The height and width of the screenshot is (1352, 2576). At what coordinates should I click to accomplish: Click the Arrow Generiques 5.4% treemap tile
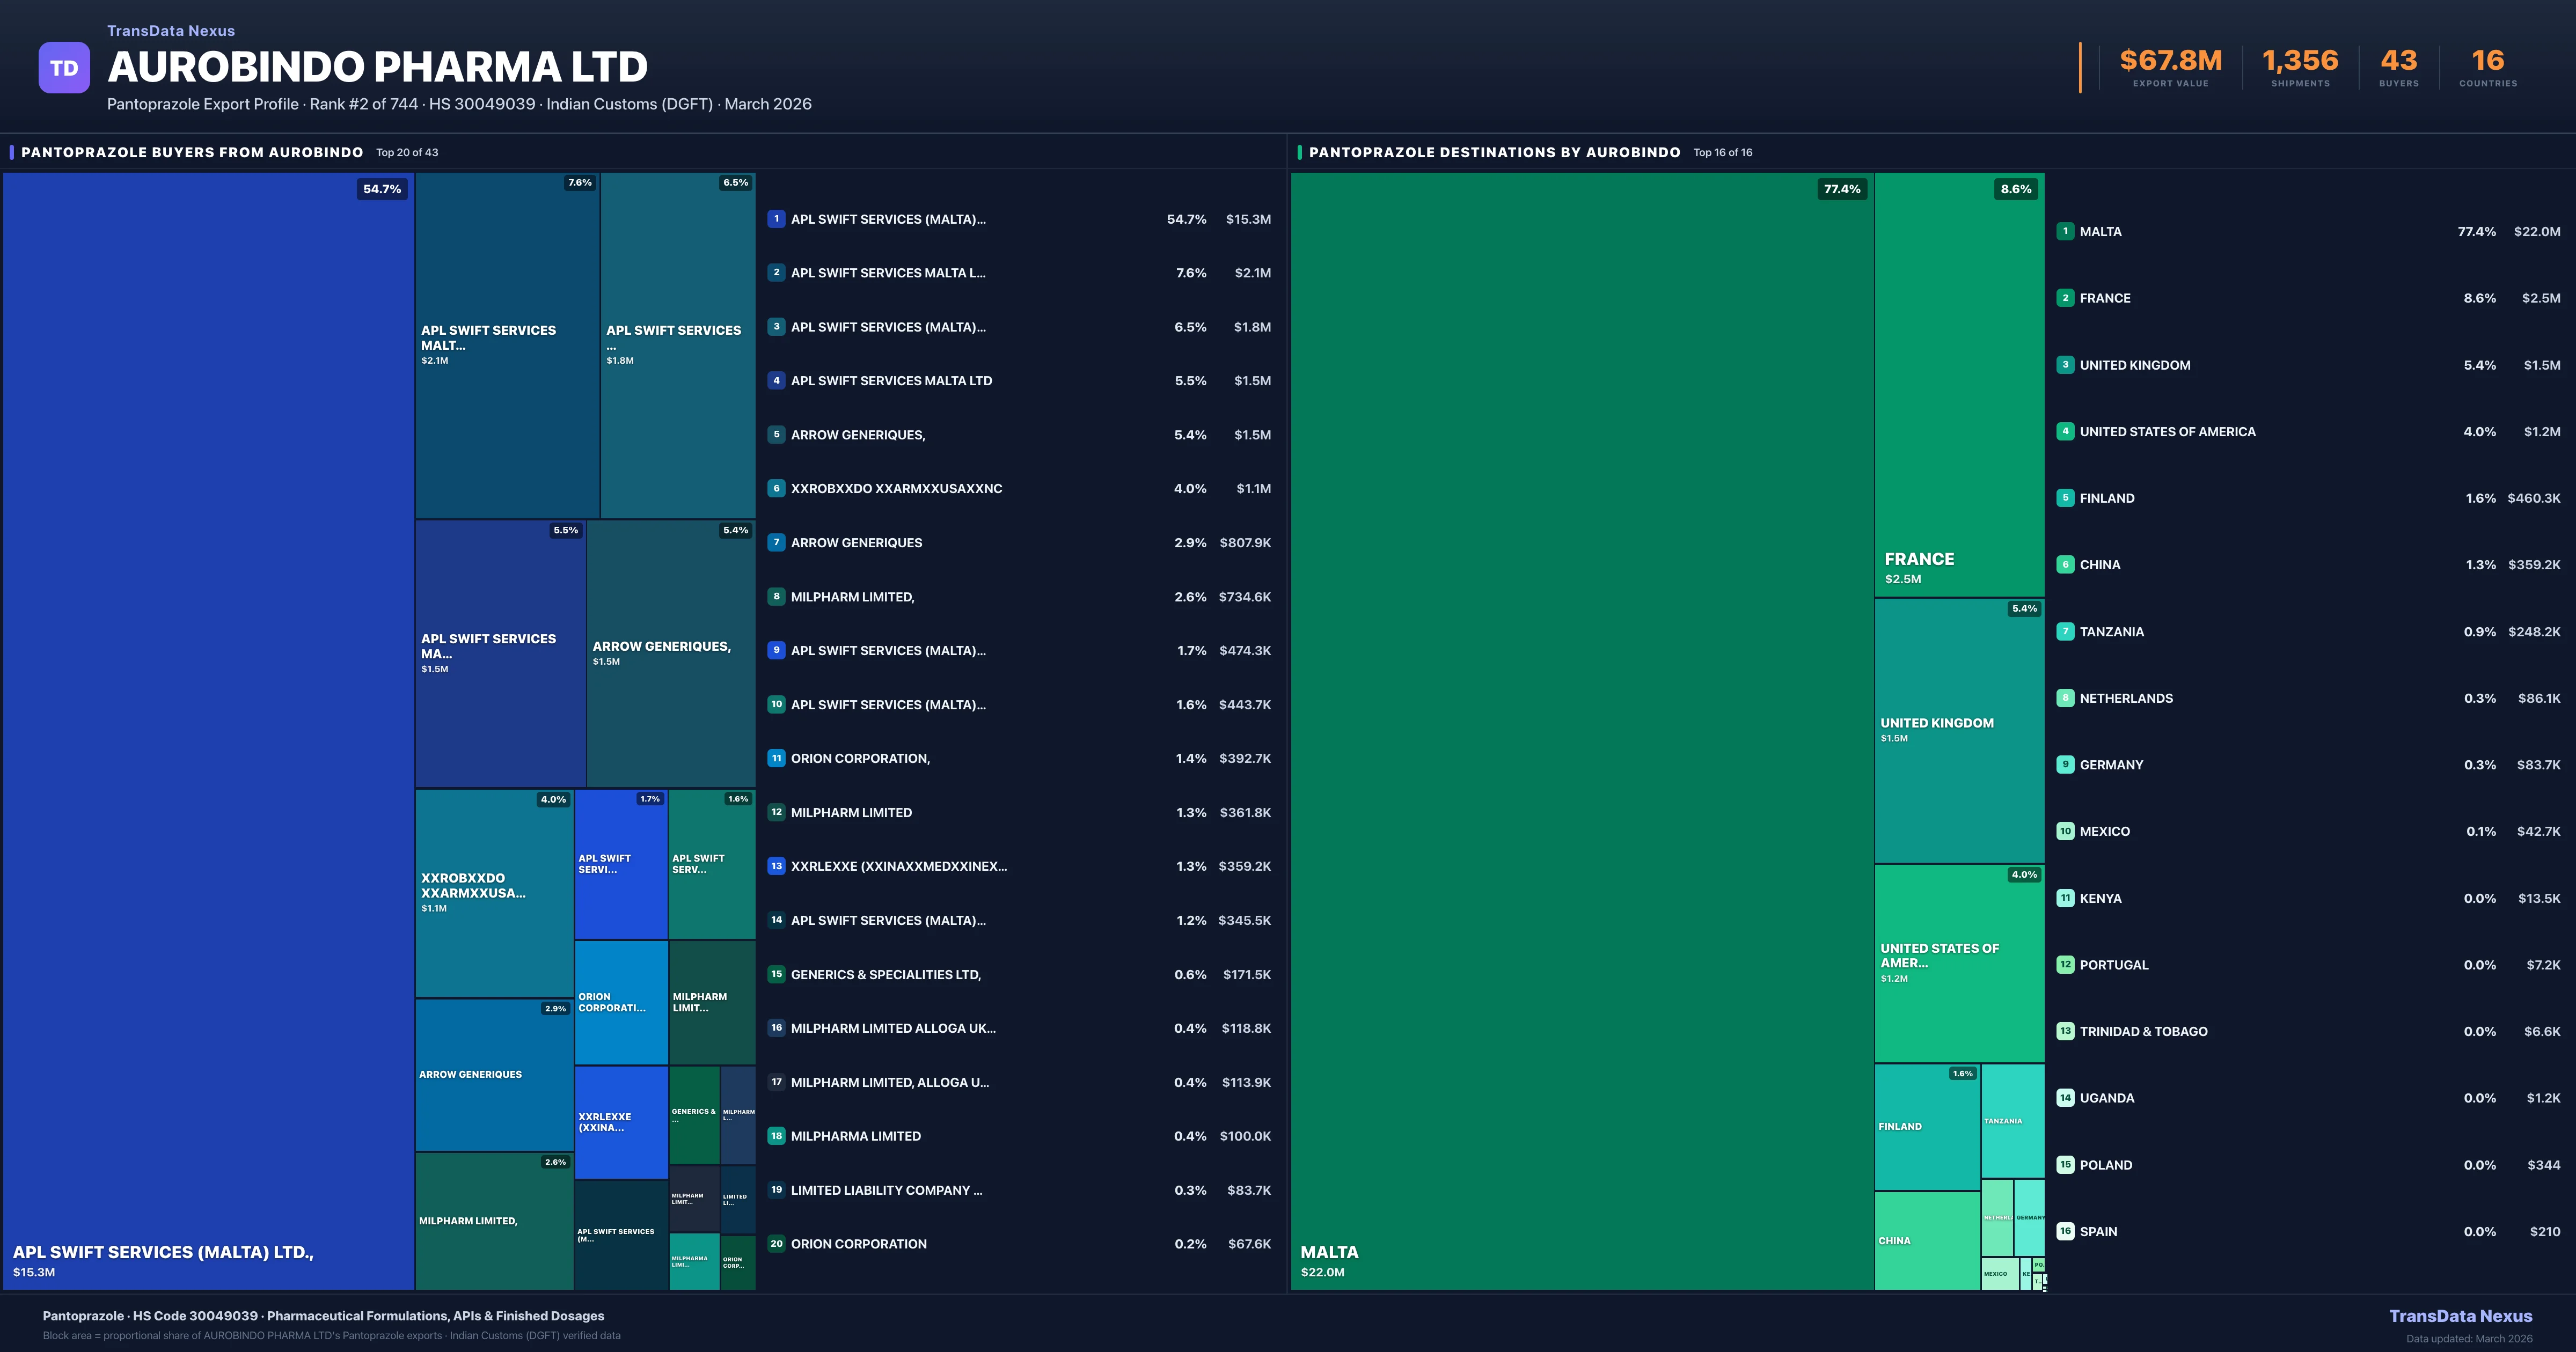pyautogui.click(x=670, y=653)
